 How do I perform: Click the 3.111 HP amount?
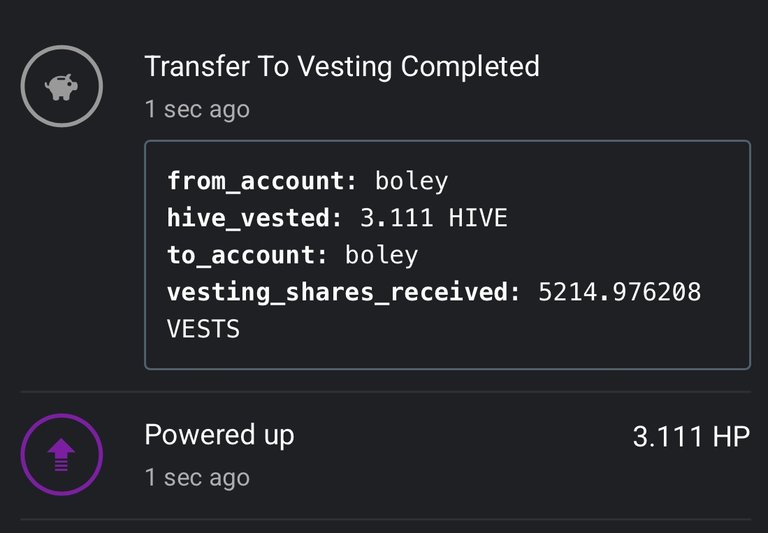(691, 436)
